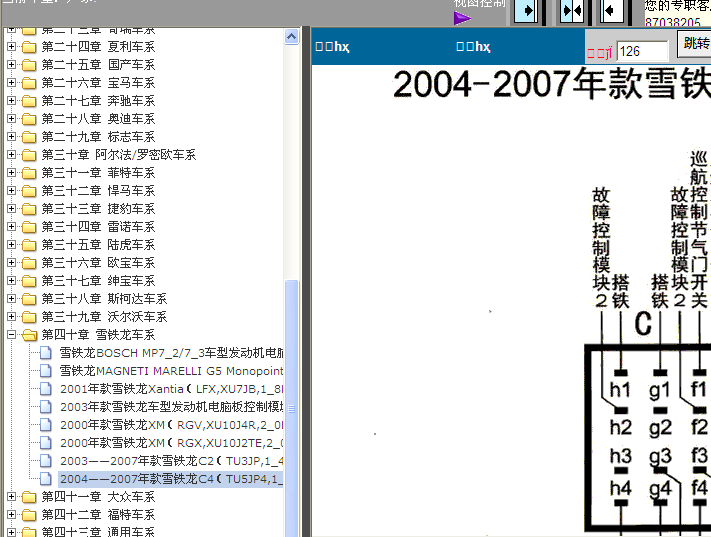
Task: Open 第四十一章 大众车系 chapter
Action: point(98,497)
